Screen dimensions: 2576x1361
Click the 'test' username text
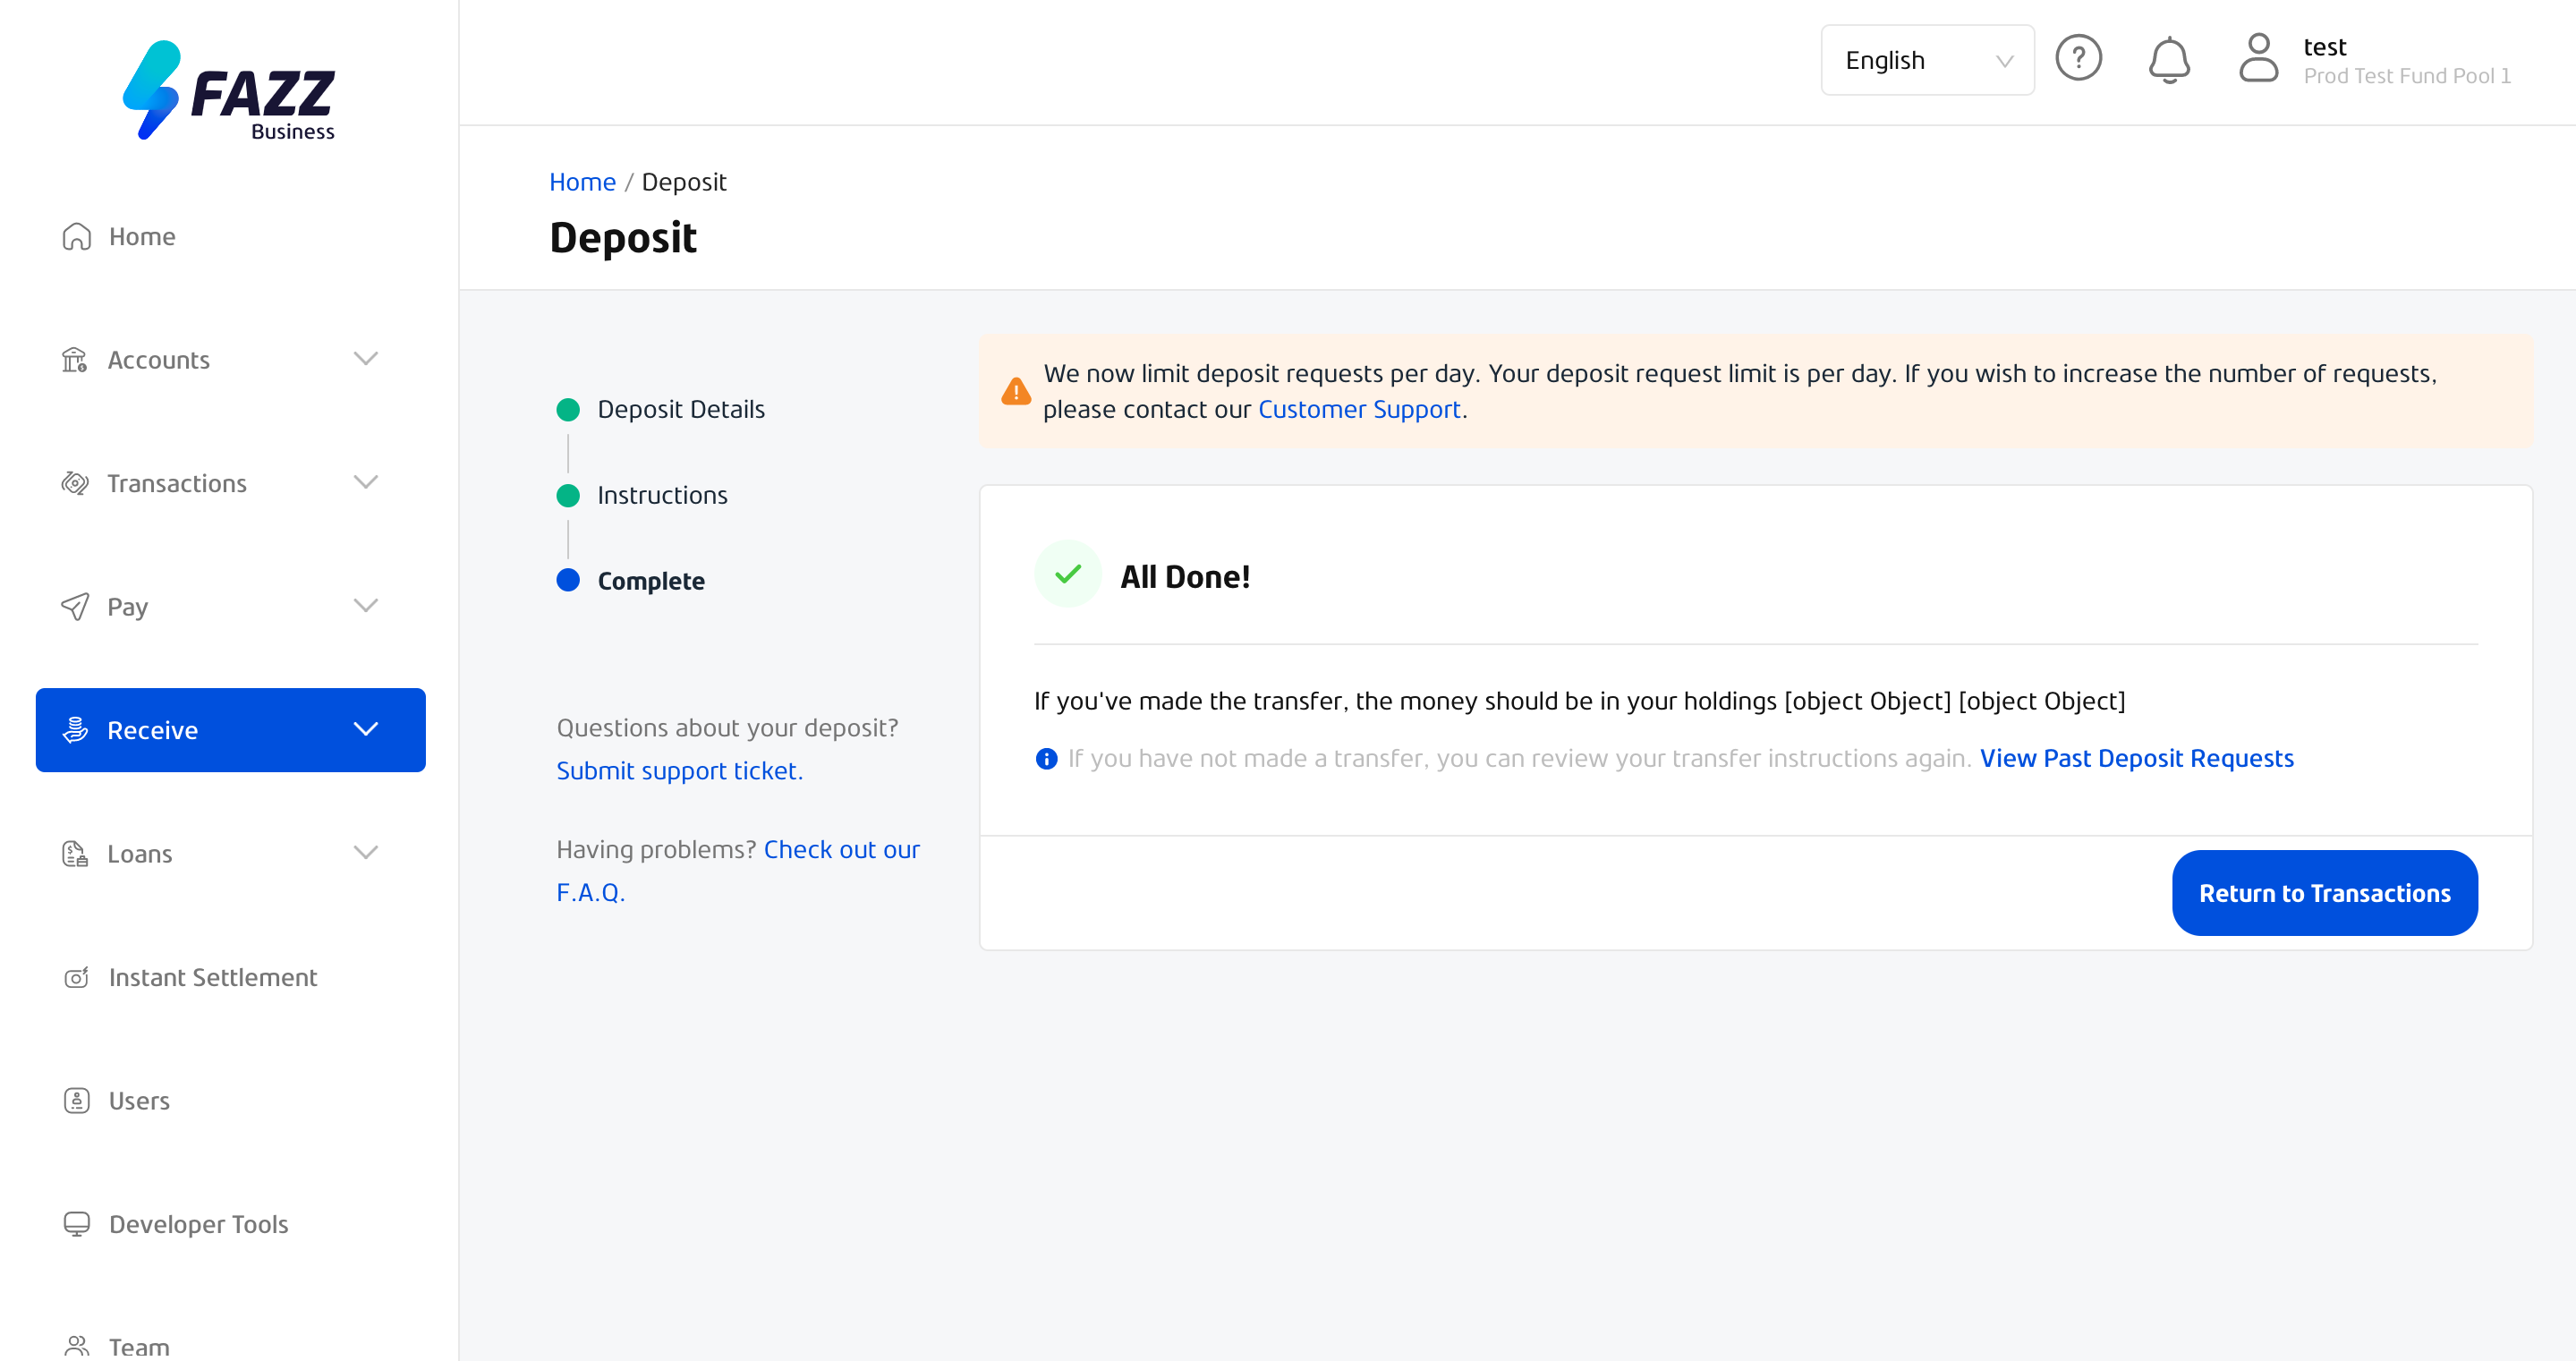coord(2324,47)
